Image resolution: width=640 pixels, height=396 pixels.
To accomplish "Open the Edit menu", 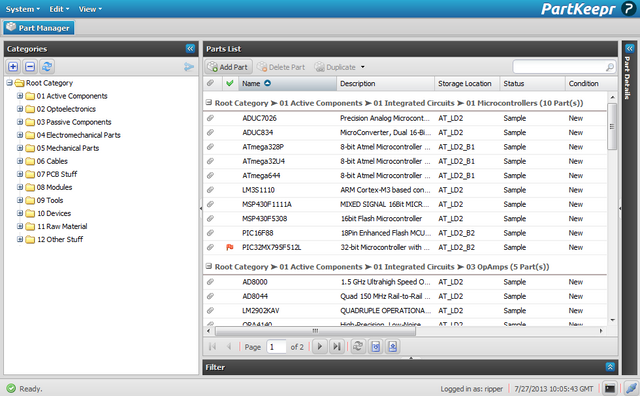I will (x=59, y=9).
